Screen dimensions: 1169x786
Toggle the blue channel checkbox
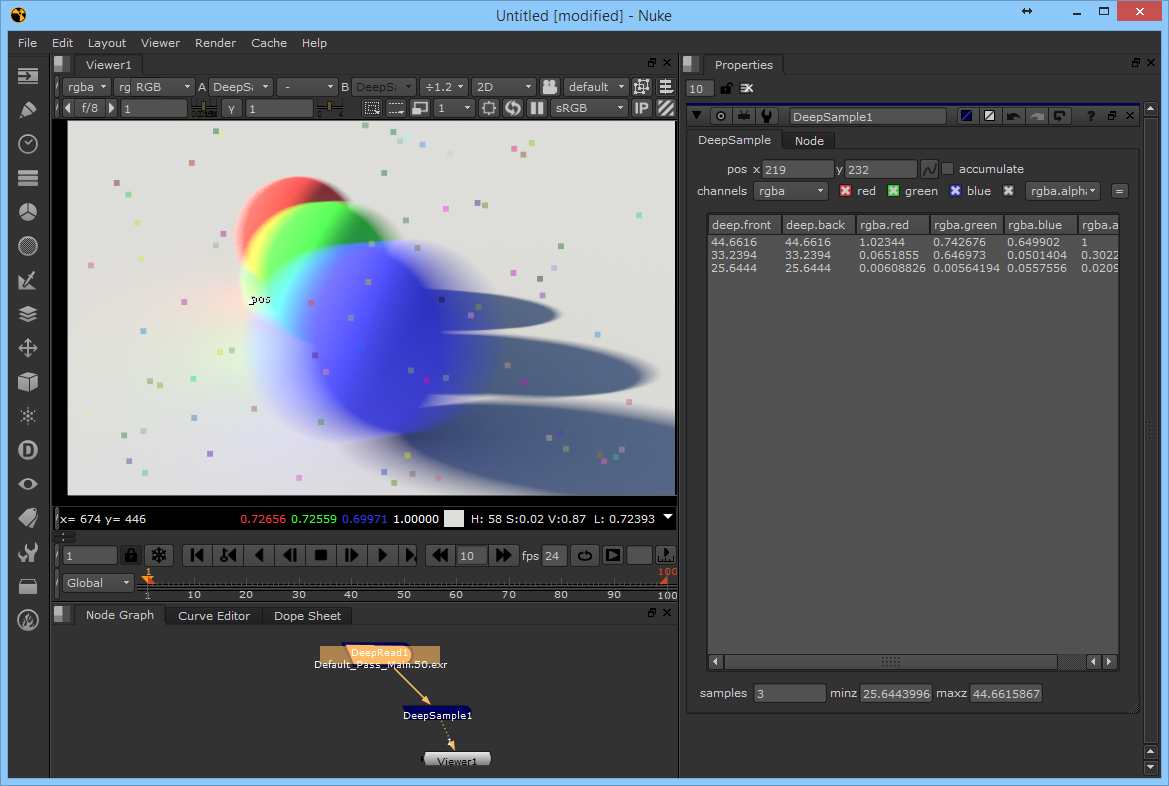[x=955, y=191]
